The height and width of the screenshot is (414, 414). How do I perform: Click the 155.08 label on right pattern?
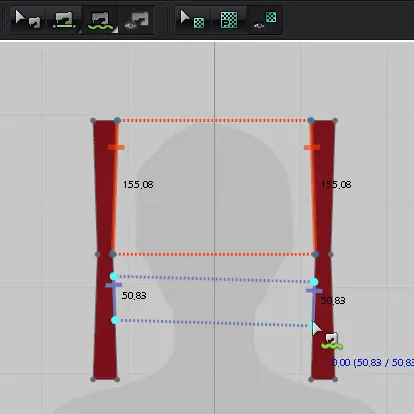(x=336, y=185)
